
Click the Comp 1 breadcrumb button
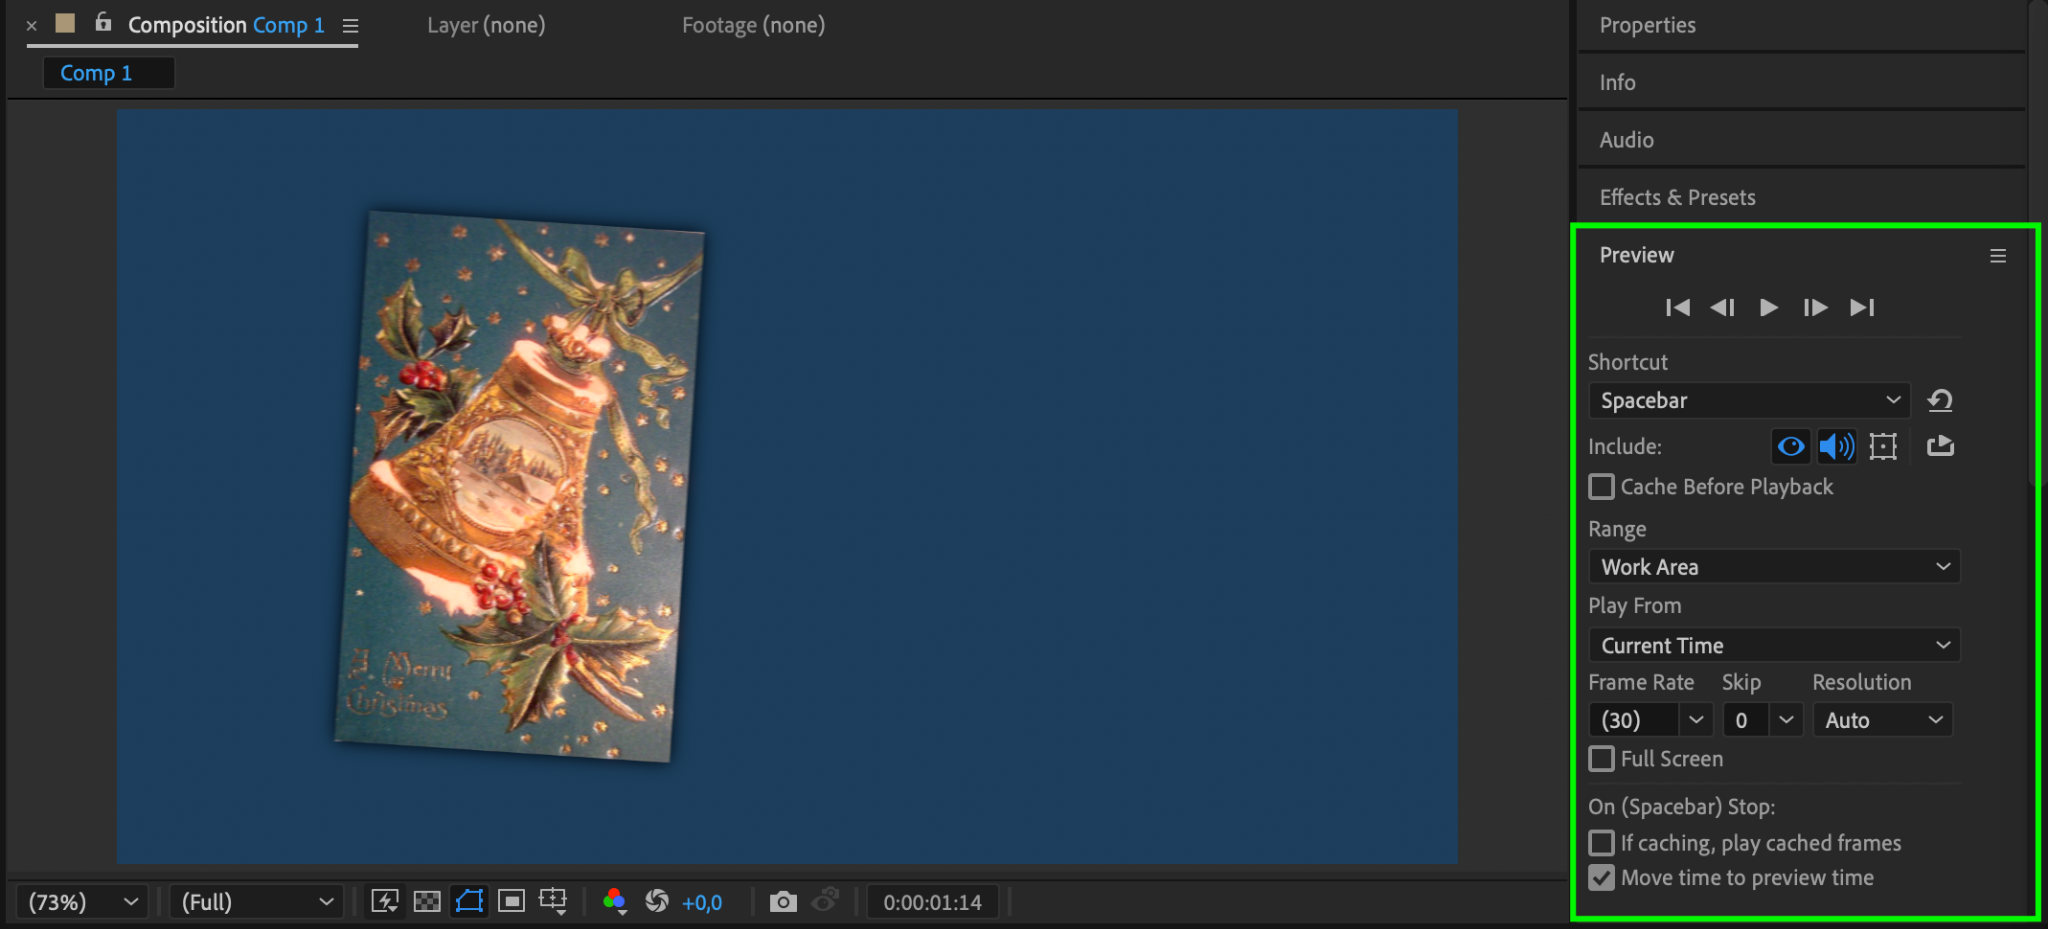pos(109,73)
